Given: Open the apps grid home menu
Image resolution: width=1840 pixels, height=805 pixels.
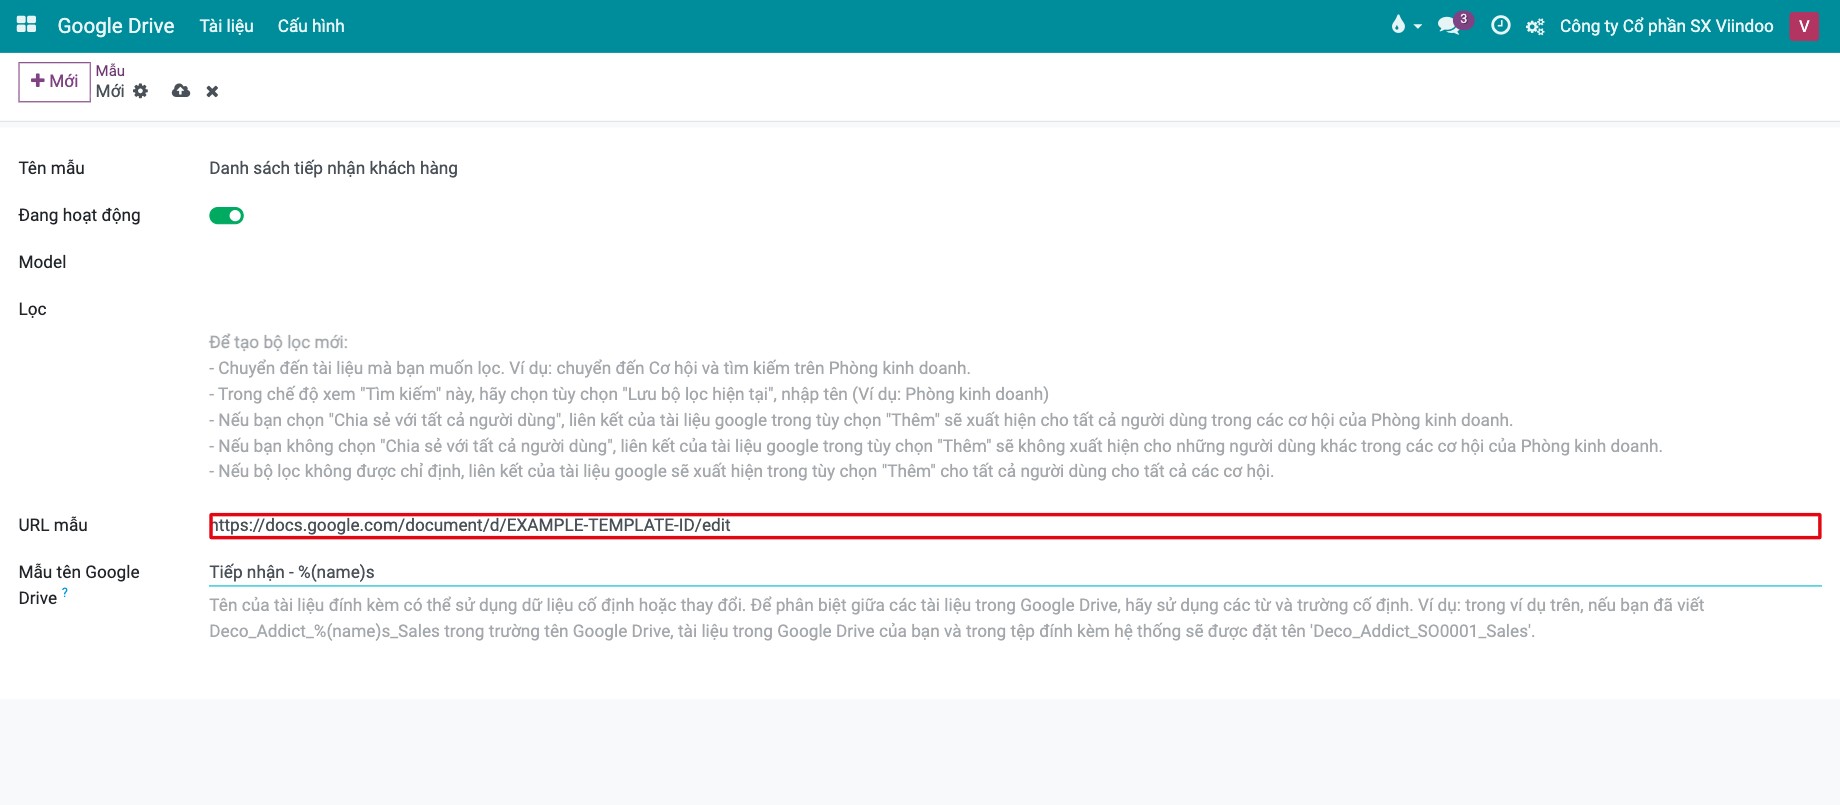Looking at the screenshot, I should pos(27,25).
